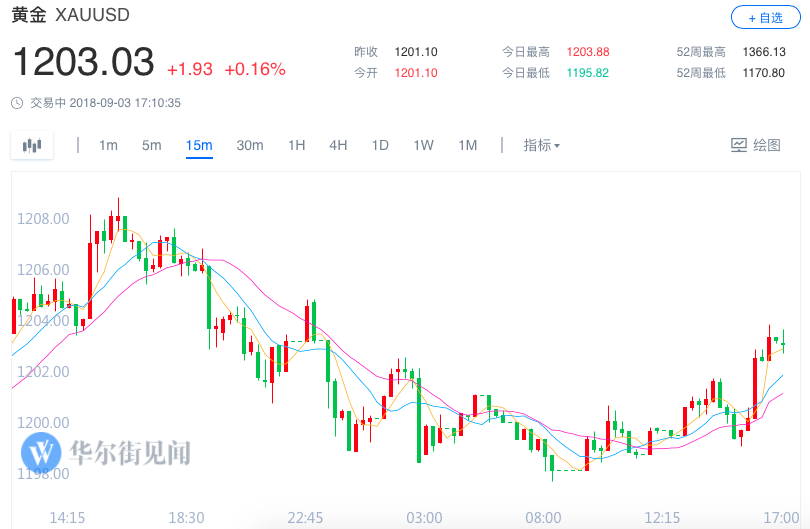The width and height of the screenshot is (810, 529).
Task: Click the 17:00 time axis label
Action: point(781,518)
